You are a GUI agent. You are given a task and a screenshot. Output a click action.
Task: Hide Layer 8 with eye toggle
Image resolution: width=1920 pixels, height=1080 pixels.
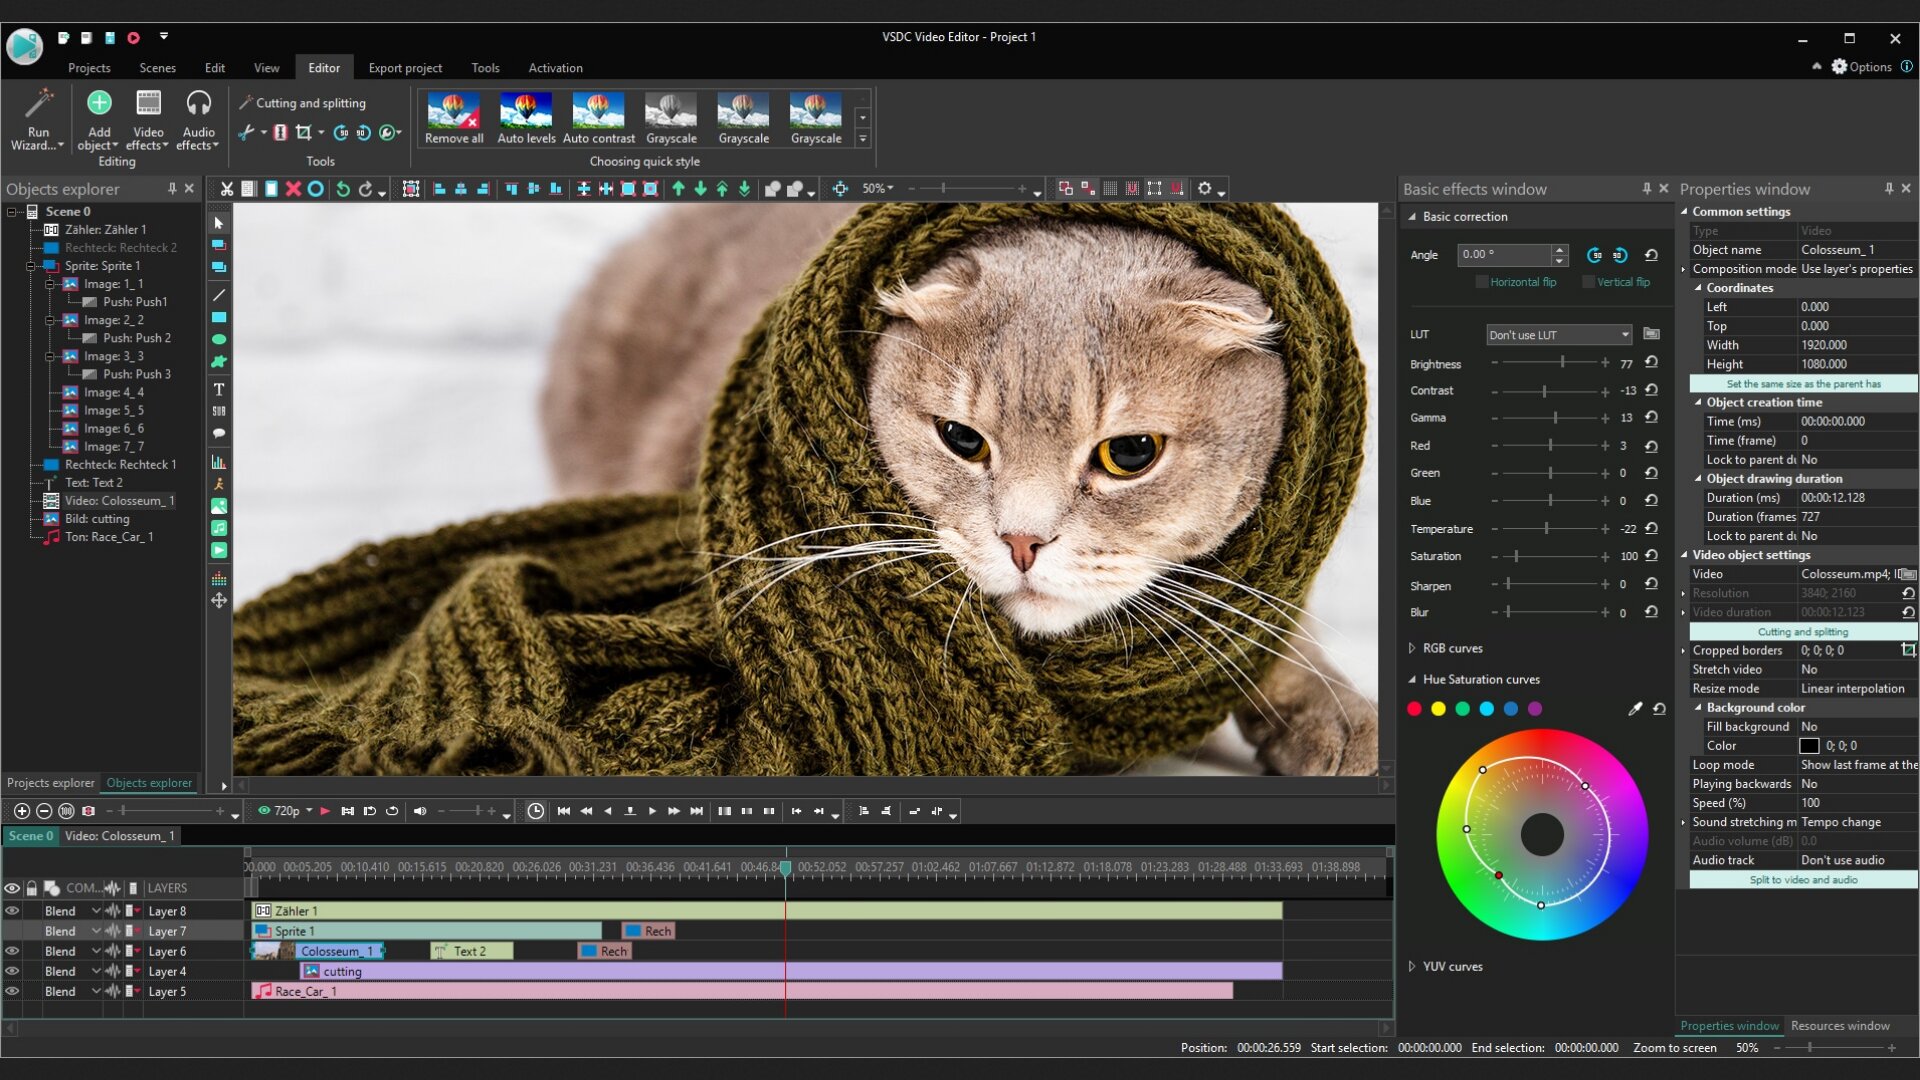[x=12, y=911]
